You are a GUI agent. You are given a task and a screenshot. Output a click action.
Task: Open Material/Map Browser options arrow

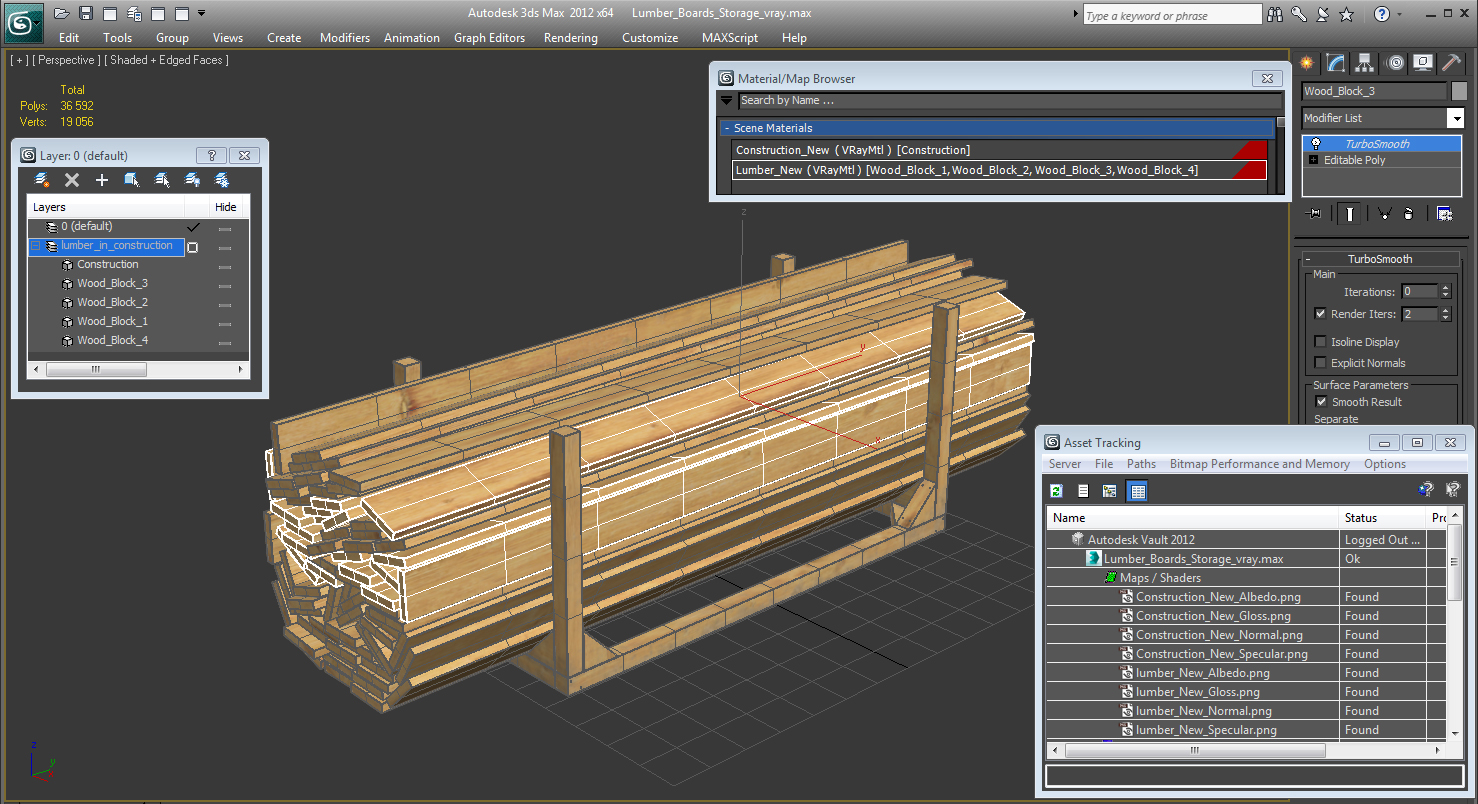point(727,101)
